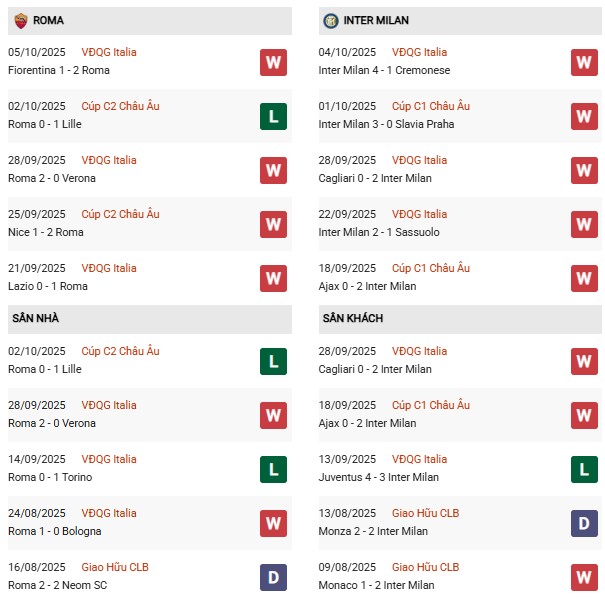Screen dimensions: 605x604
Task: Click the L badge for Roma 0 - 1 Lille on 02/10/2025 in the top Roma list
Action: (273, 116)
